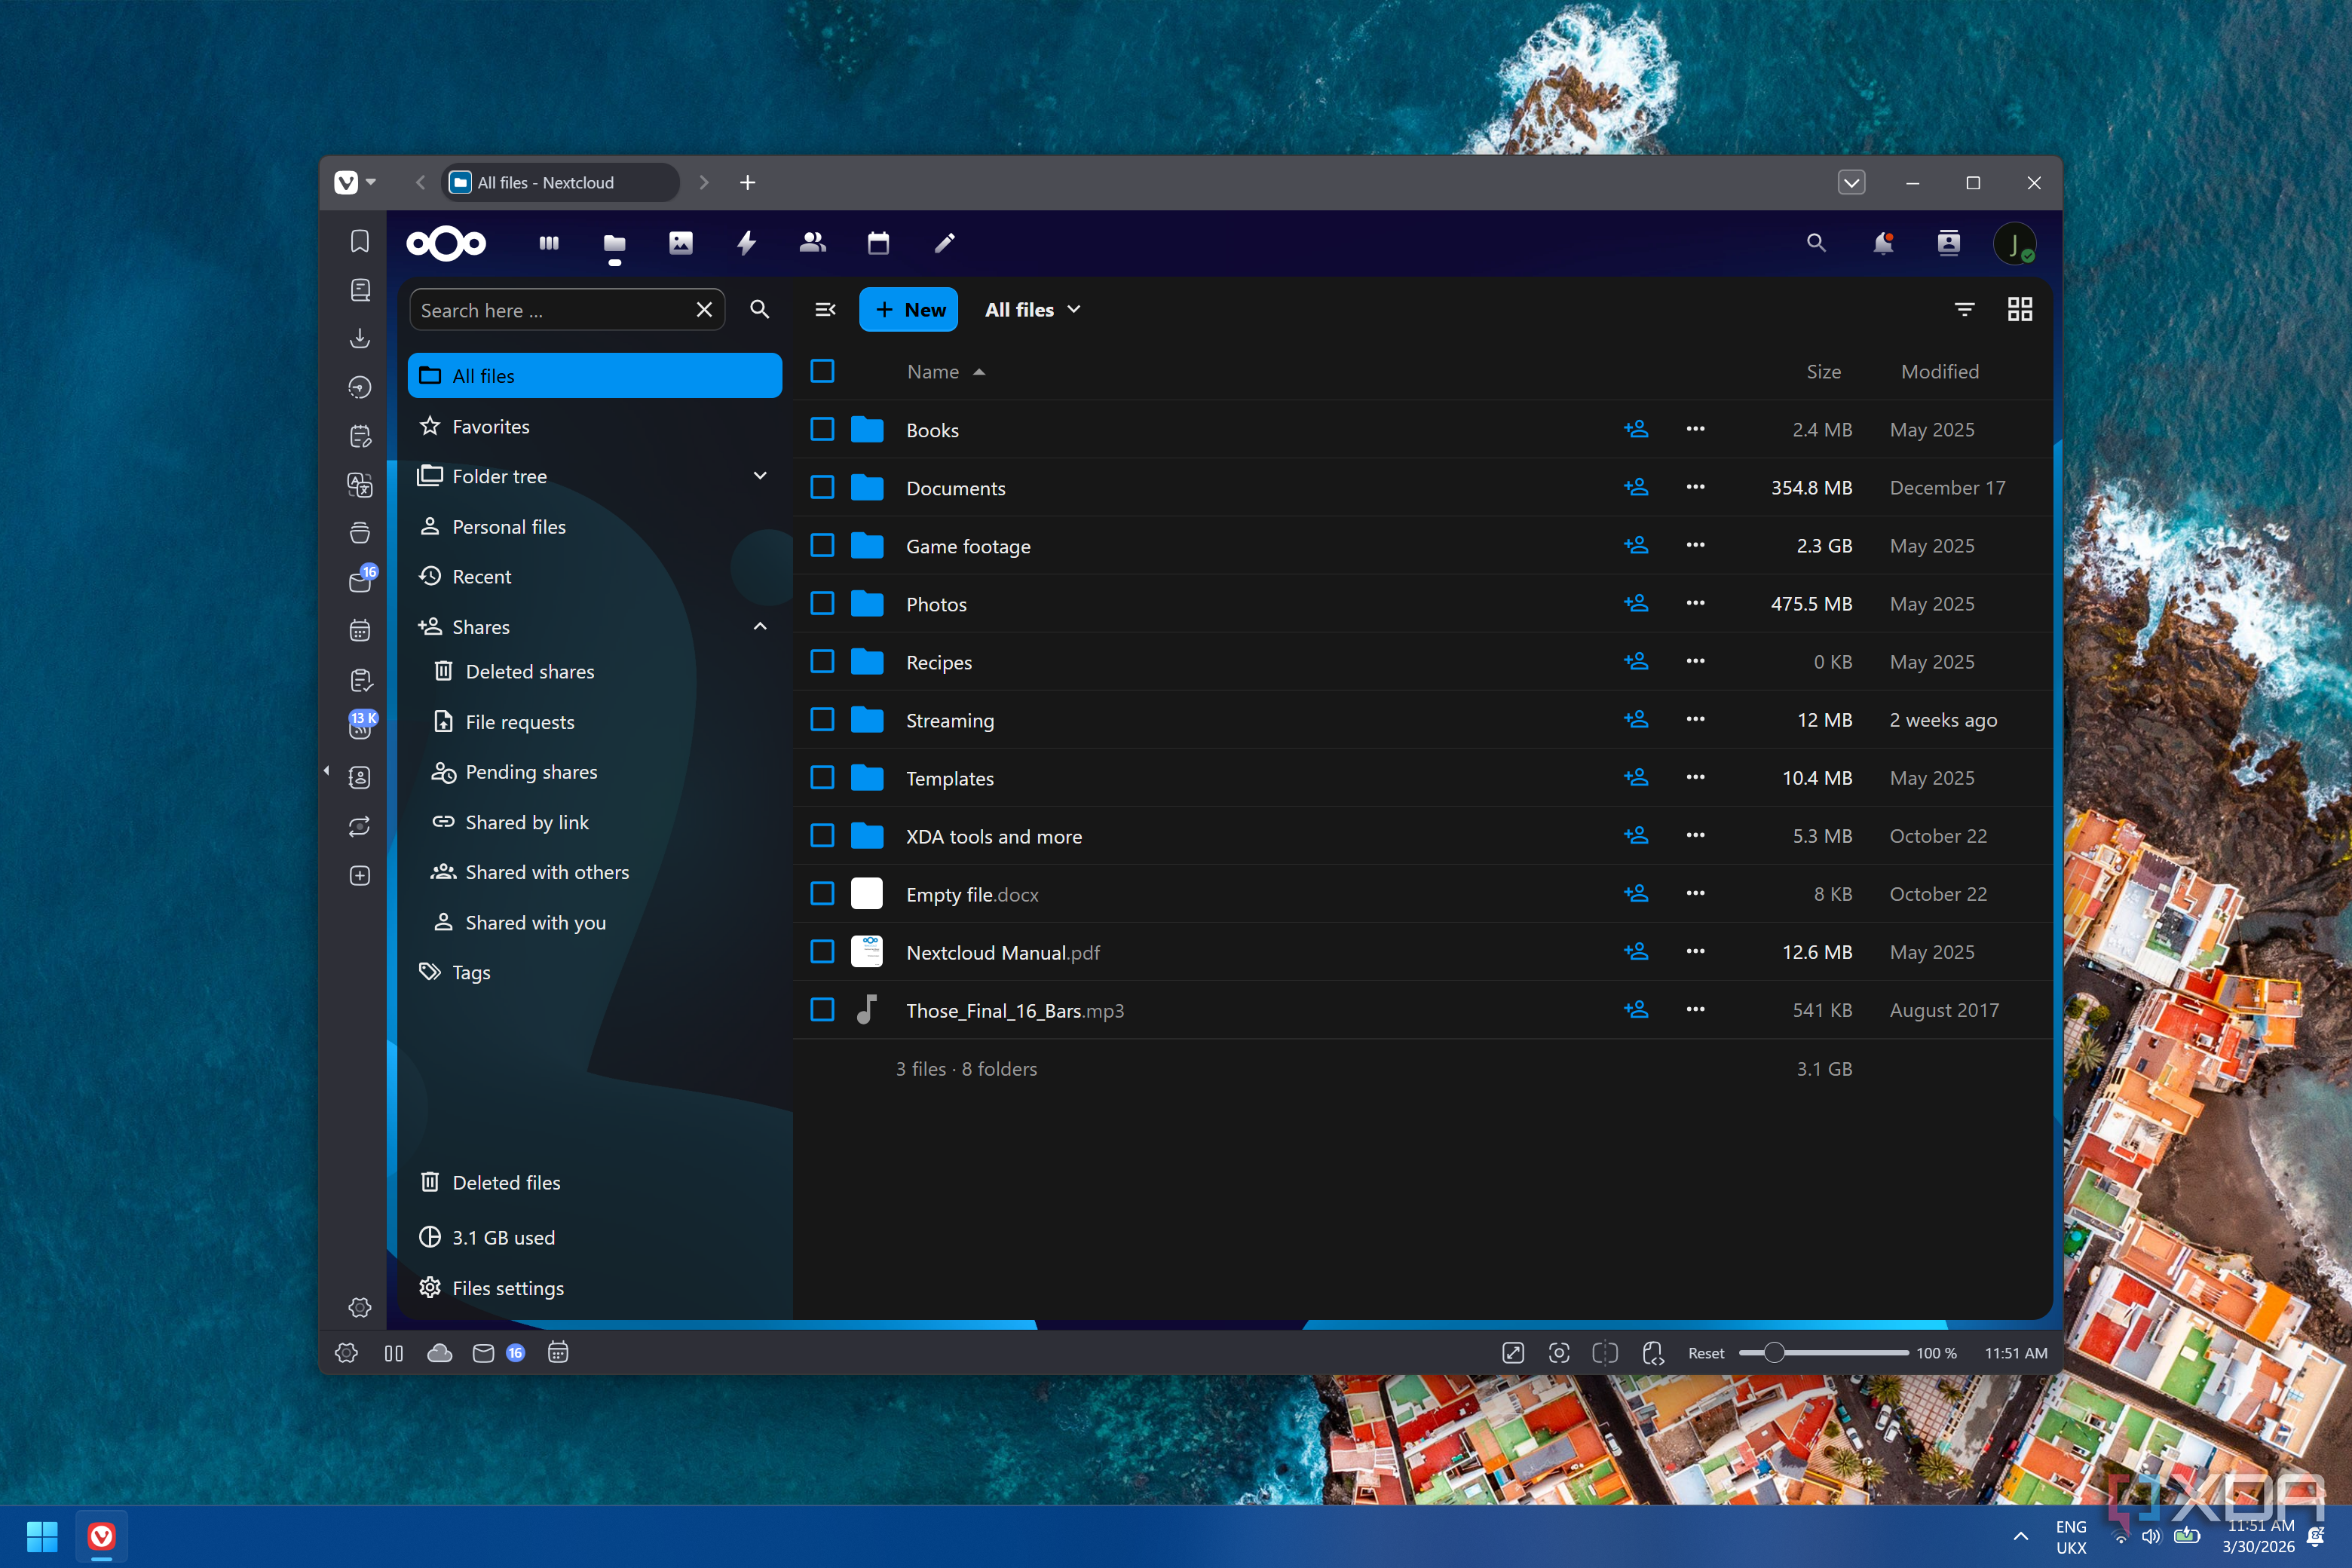Screen dimensions: 2352x1568
Task: Open the All files breadcrumb dropdown
Action: (1033, 310)
